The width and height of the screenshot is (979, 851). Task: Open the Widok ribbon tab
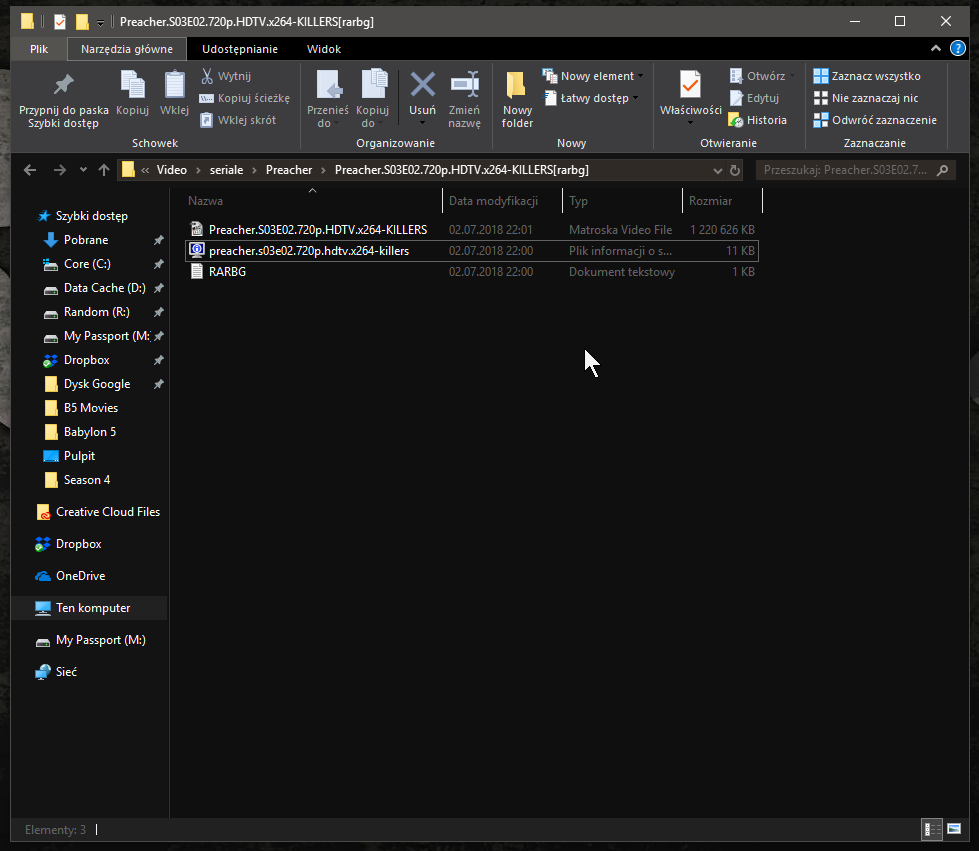(x=323, y=49)
